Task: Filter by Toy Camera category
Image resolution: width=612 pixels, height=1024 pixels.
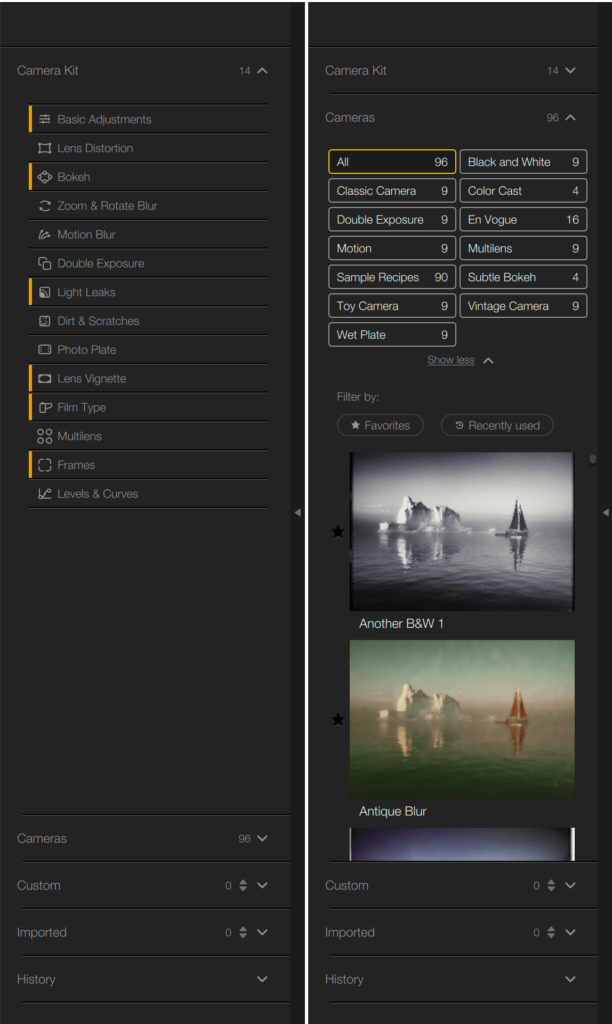Action: [392, 305]
